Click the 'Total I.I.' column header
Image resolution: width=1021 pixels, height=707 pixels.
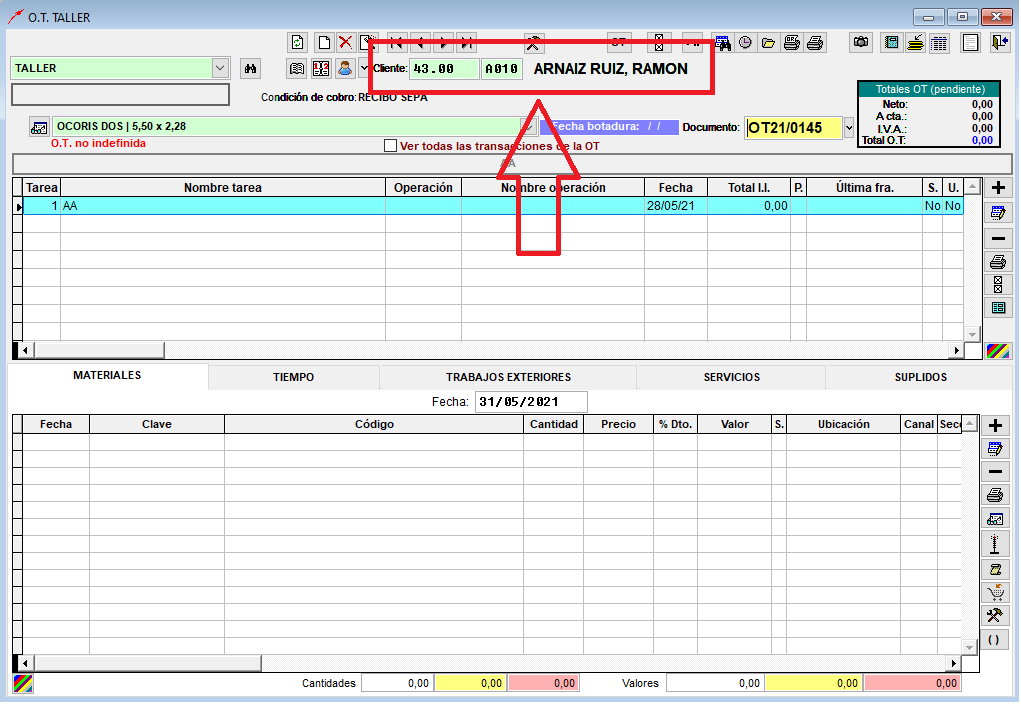click(x=749, y=187)
